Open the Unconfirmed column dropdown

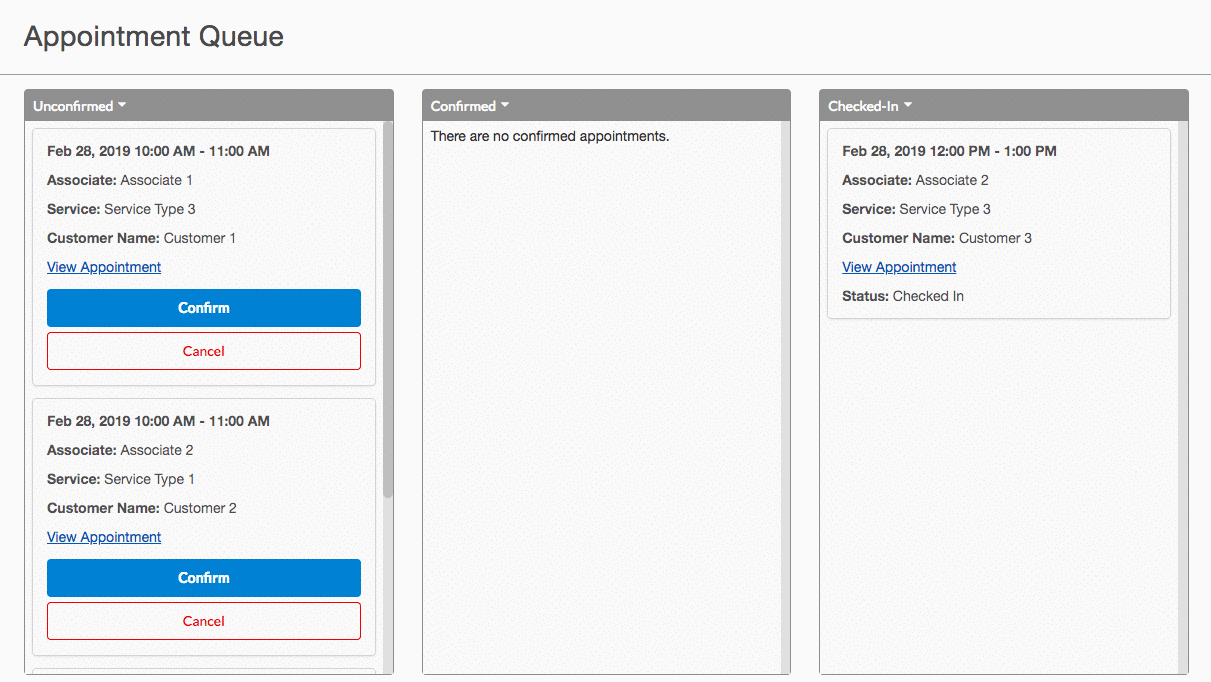coord(79,106)
